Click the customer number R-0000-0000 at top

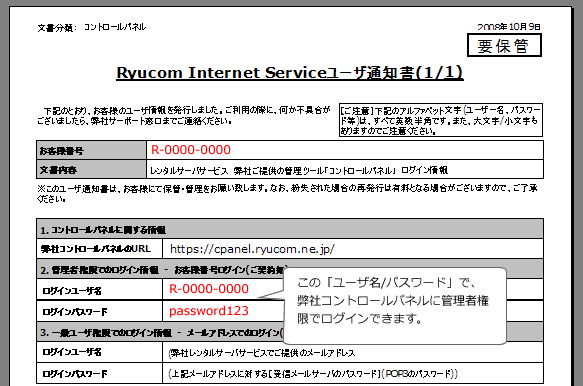coord(191,150)
